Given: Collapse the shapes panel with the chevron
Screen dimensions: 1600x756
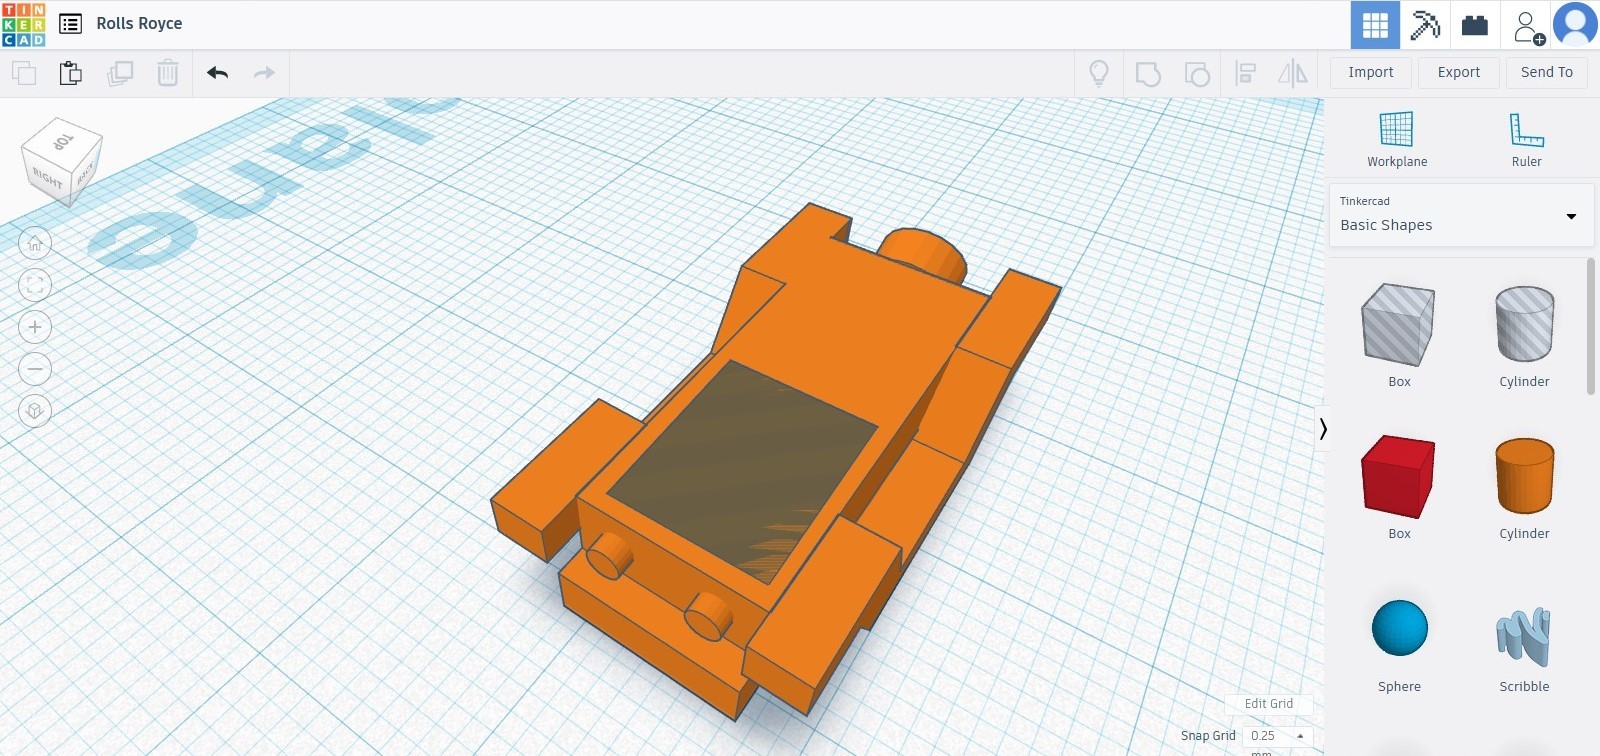Looking at the screenshot, I should coord(1322,429).
